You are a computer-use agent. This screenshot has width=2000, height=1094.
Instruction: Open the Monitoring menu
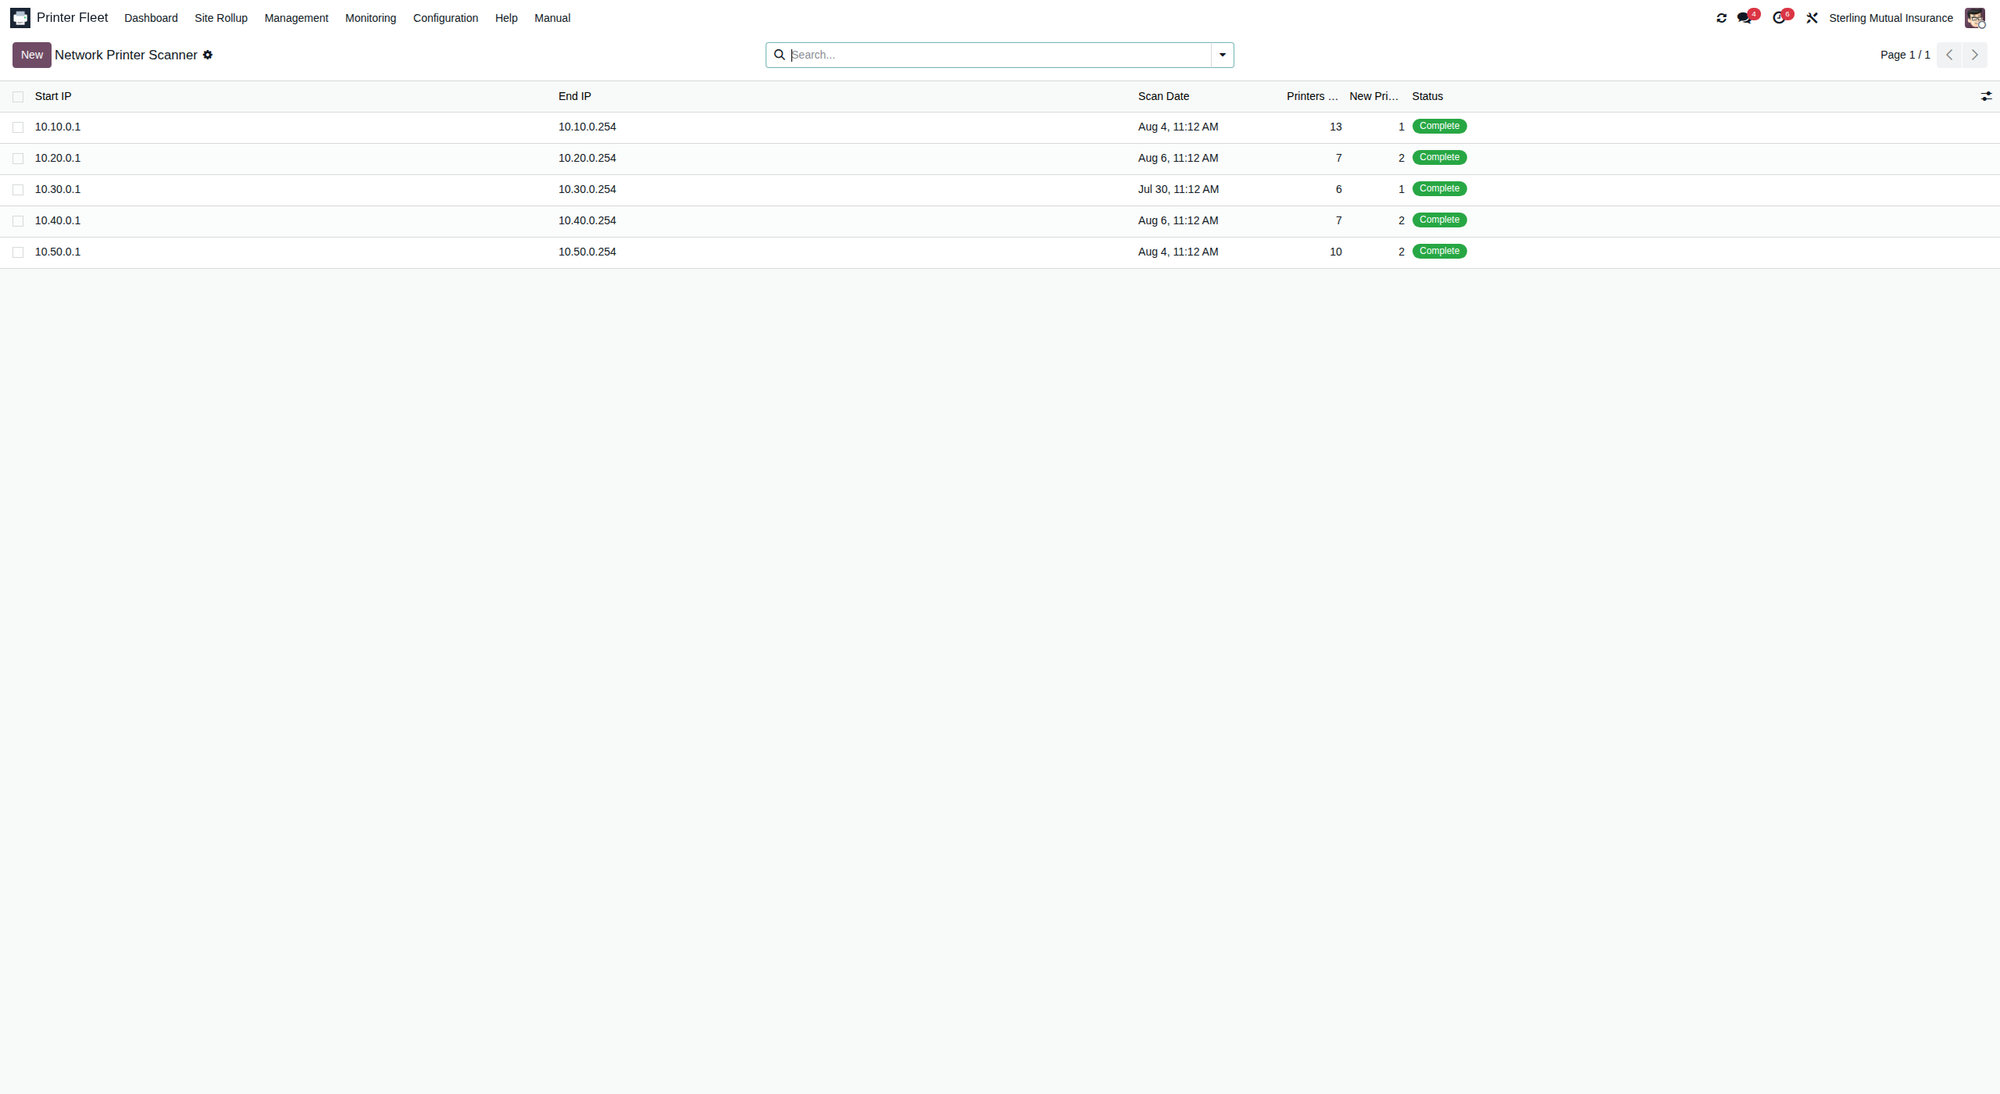370,18
